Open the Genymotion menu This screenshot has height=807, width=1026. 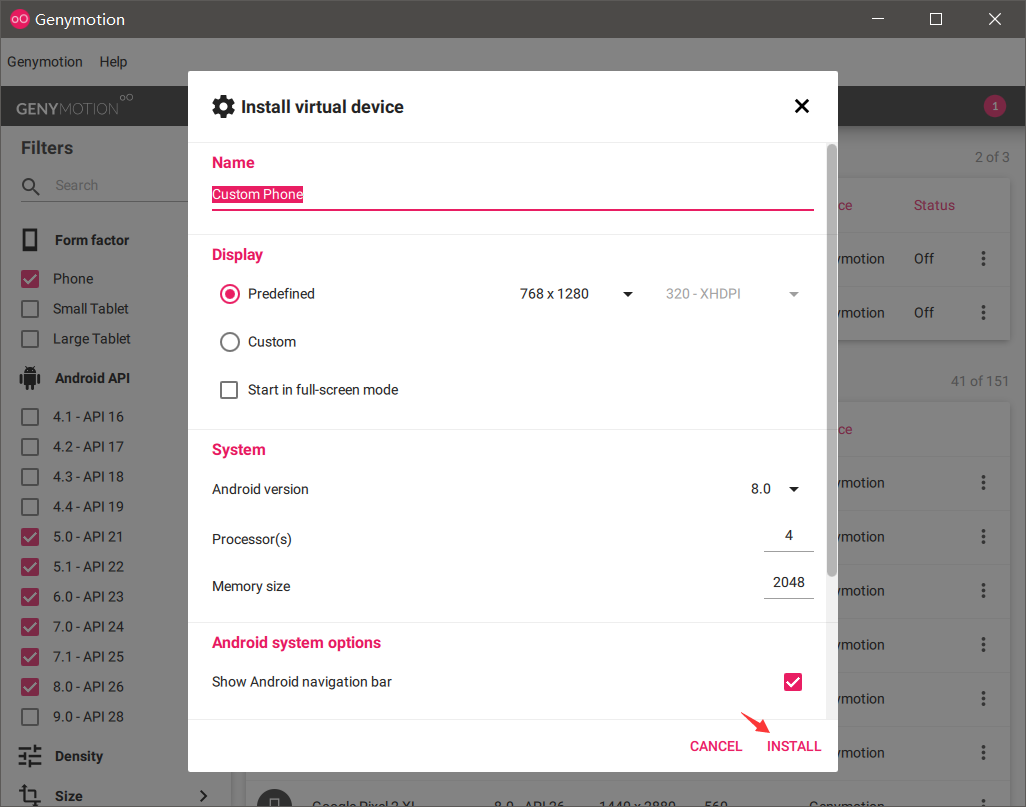(44, 62)
